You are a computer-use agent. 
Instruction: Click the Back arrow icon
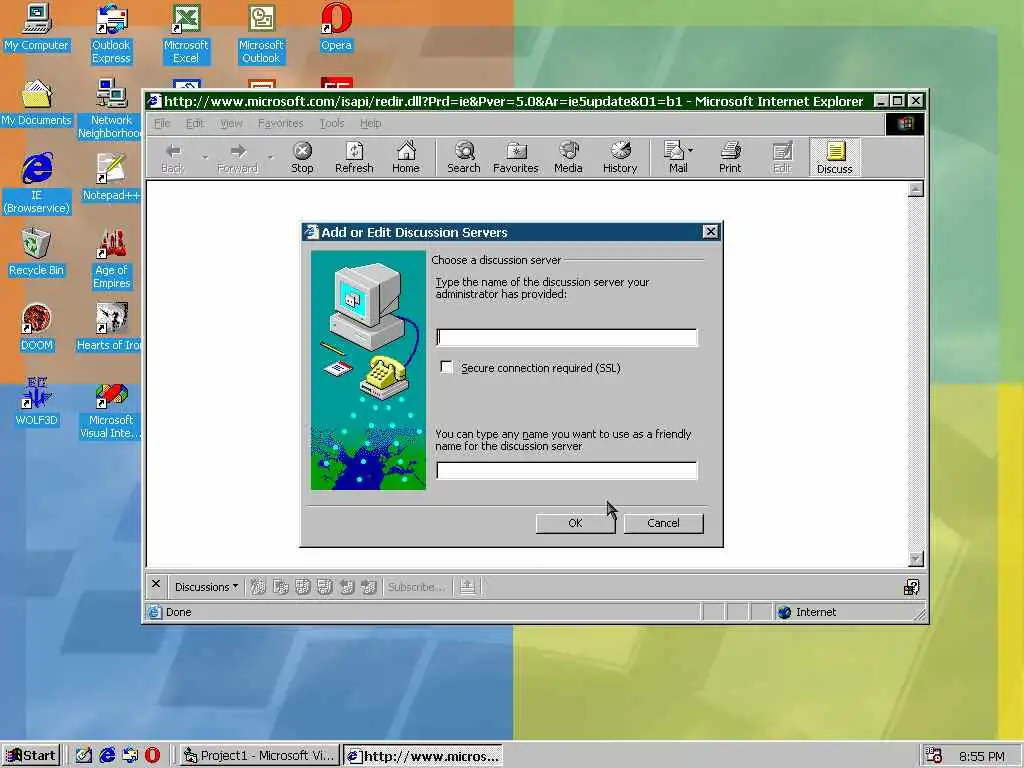pos(173,157)
